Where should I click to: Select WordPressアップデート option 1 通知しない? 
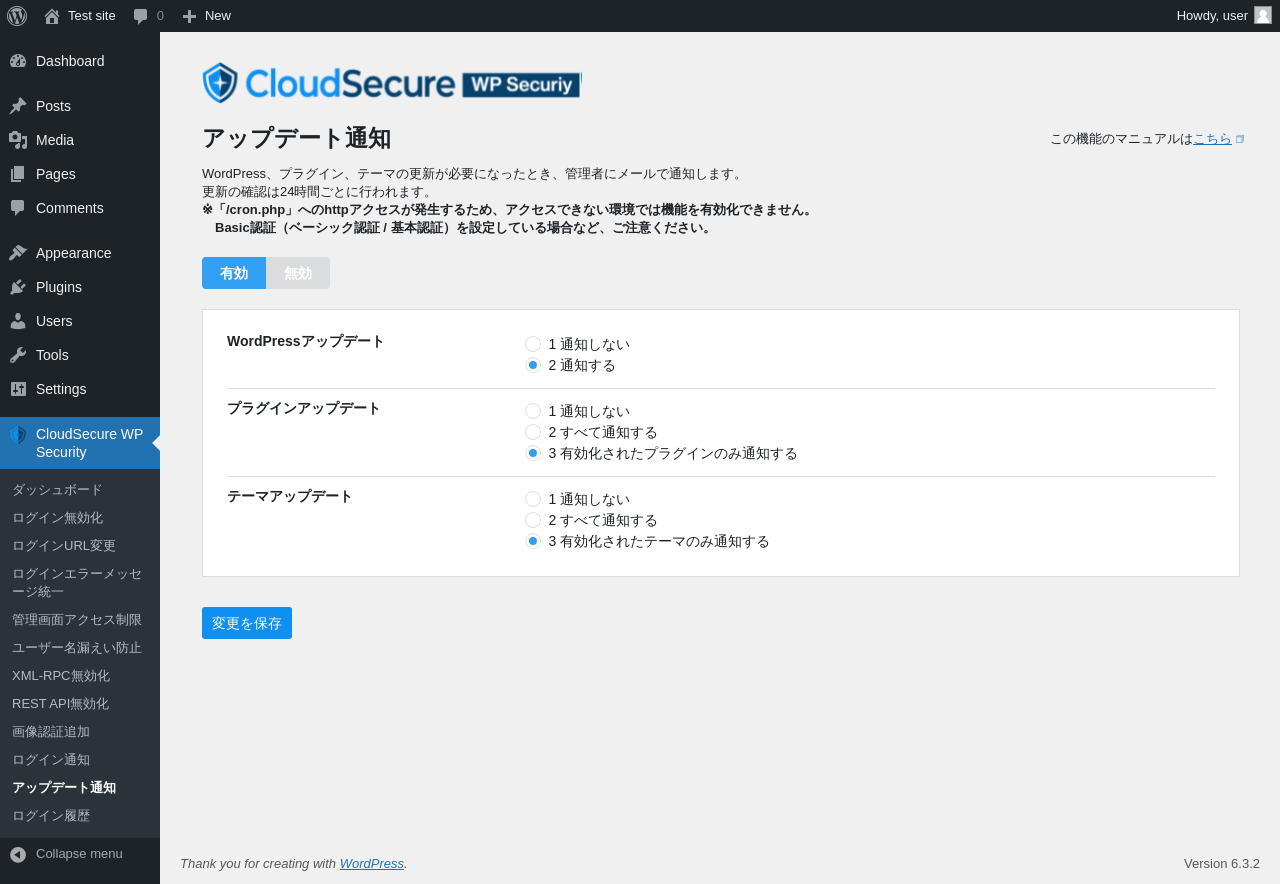click(533, 344)
